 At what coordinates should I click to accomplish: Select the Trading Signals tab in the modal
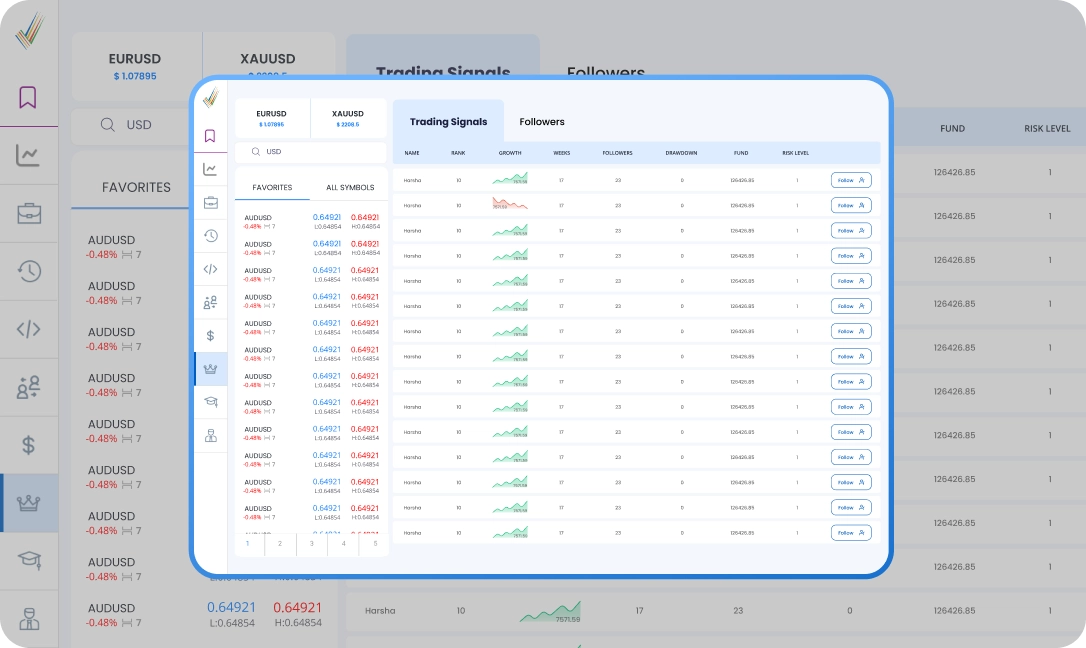(x=447, y=122)
